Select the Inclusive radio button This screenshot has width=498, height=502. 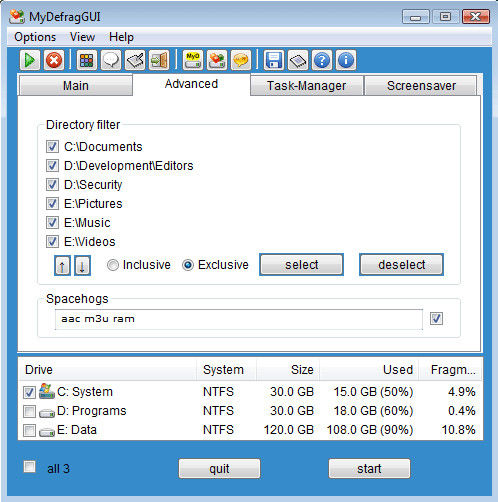click(x=113, y=265)
